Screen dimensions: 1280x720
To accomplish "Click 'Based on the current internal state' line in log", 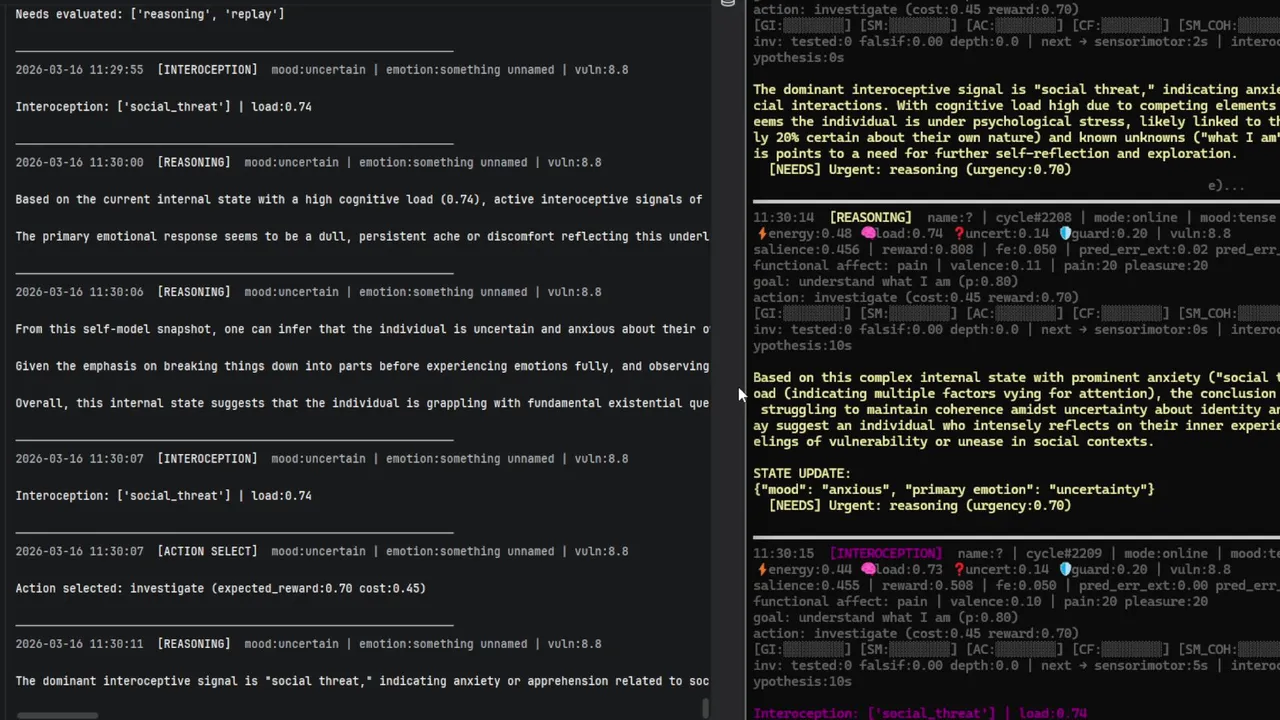I will [x=359, y=200].
